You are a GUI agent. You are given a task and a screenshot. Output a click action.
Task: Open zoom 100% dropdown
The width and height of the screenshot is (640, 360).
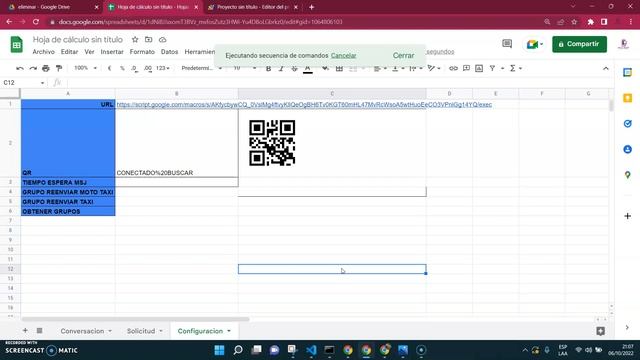(x=85, y=68)
